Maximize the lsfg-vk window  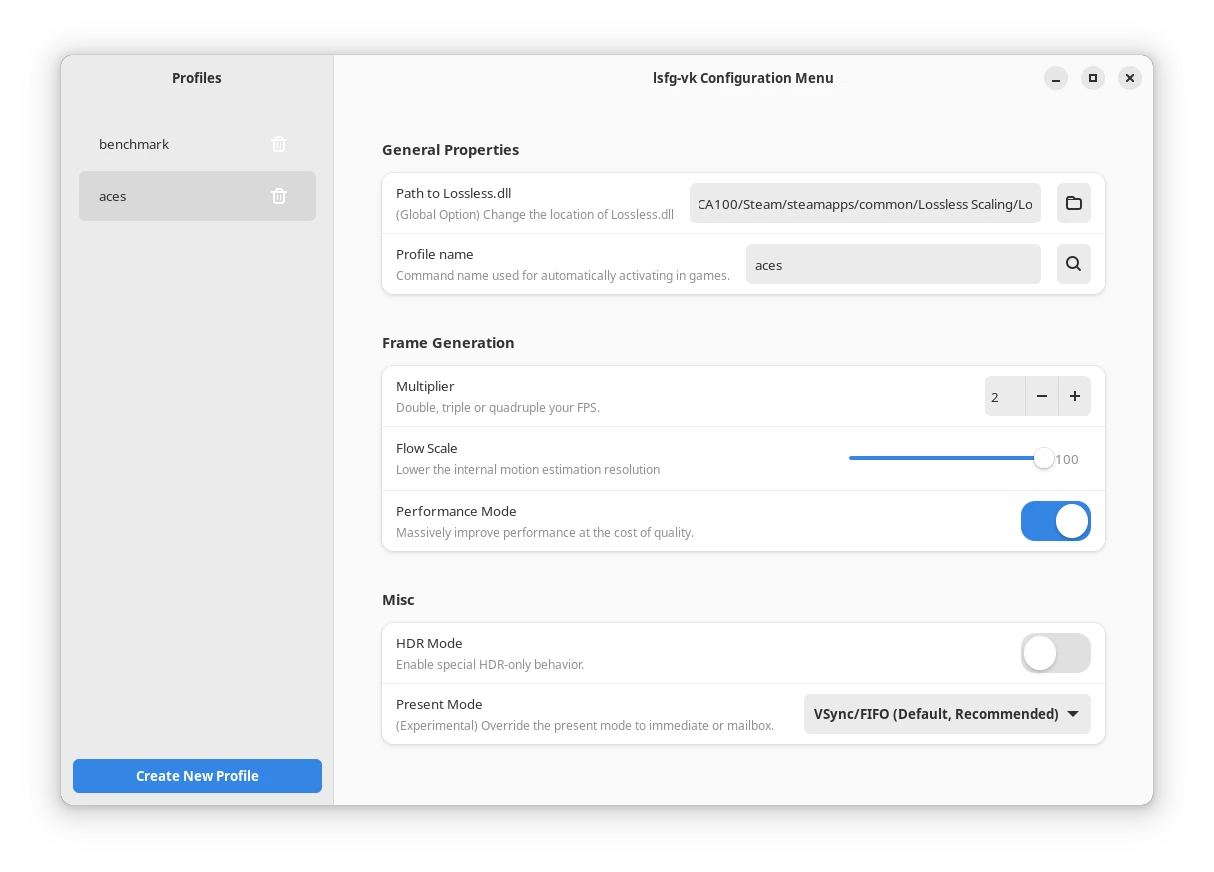click(x=1093, y=78)
